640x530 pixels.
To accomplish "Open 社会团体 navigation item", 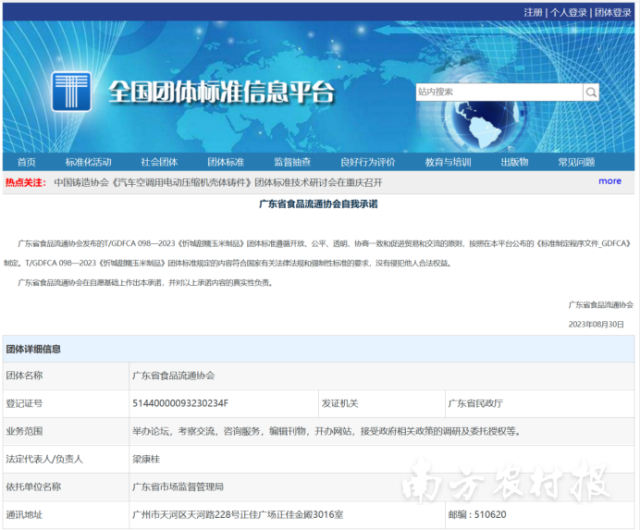I will tap(159, 162).
